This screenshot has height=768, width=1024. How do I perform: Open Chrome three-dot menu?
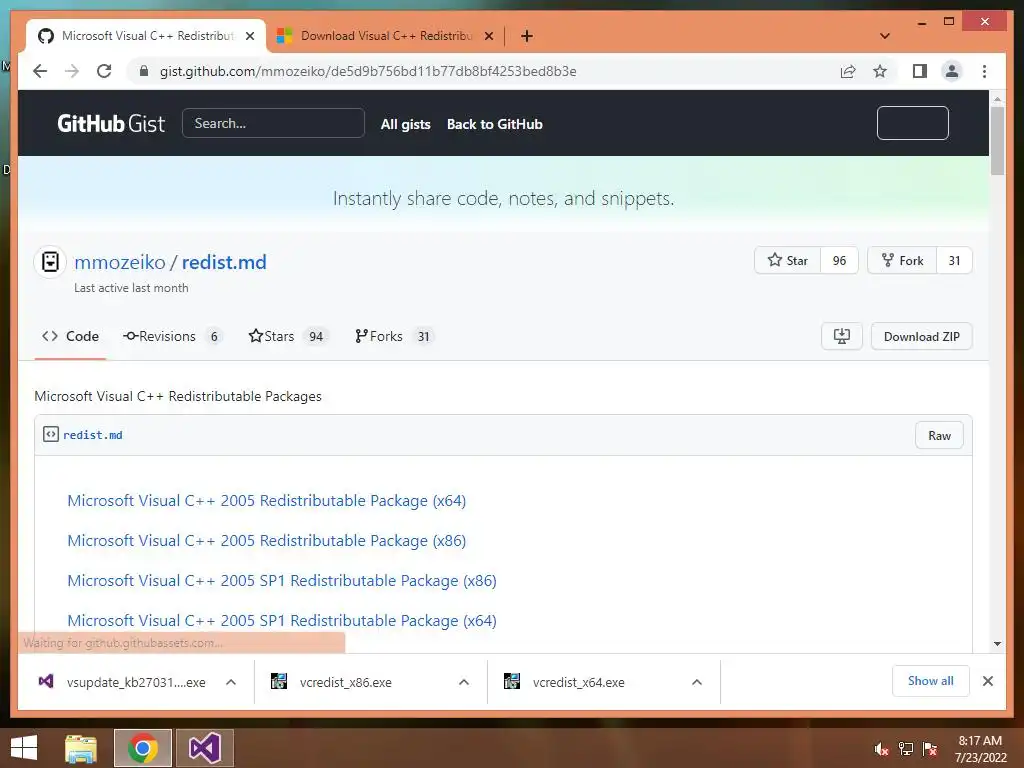pos(984,71)
